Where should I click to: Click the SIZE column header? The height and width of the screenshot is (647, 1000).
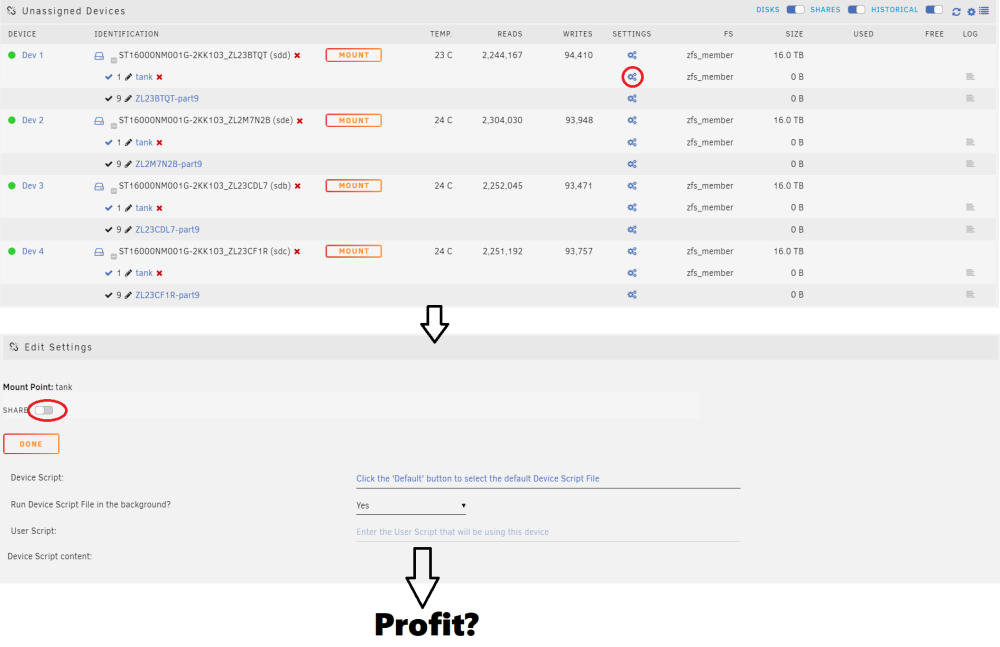(x=794, y=34)
